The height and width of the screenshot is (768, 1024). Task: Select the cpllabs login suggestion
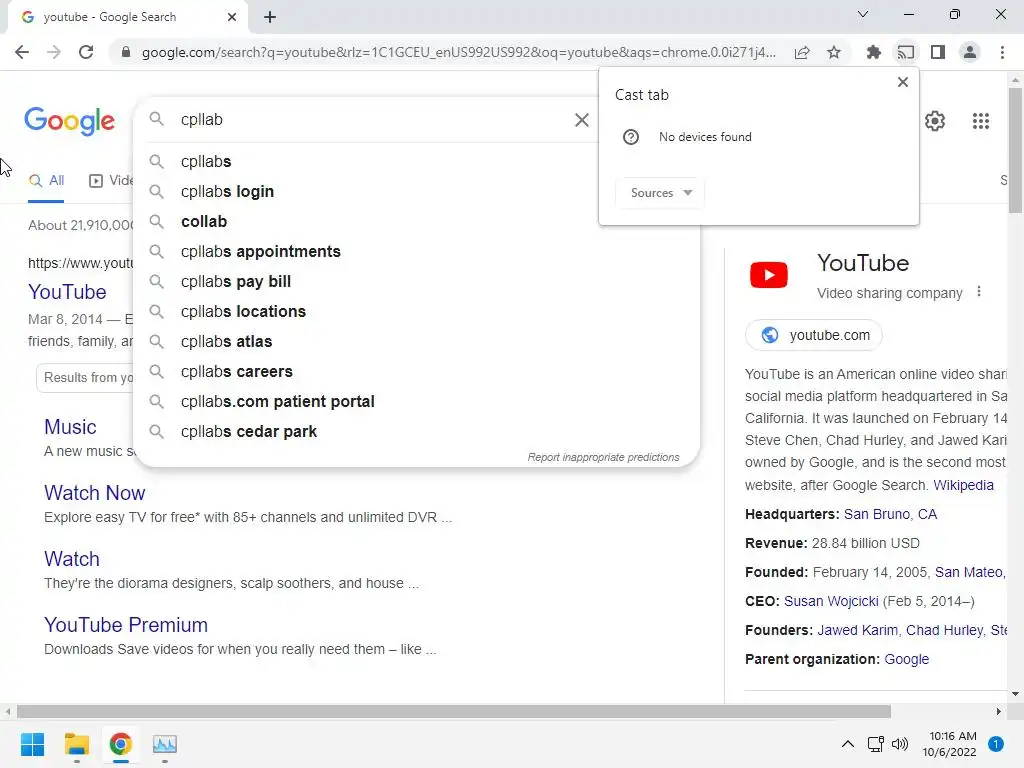click(x=417, y=191)
